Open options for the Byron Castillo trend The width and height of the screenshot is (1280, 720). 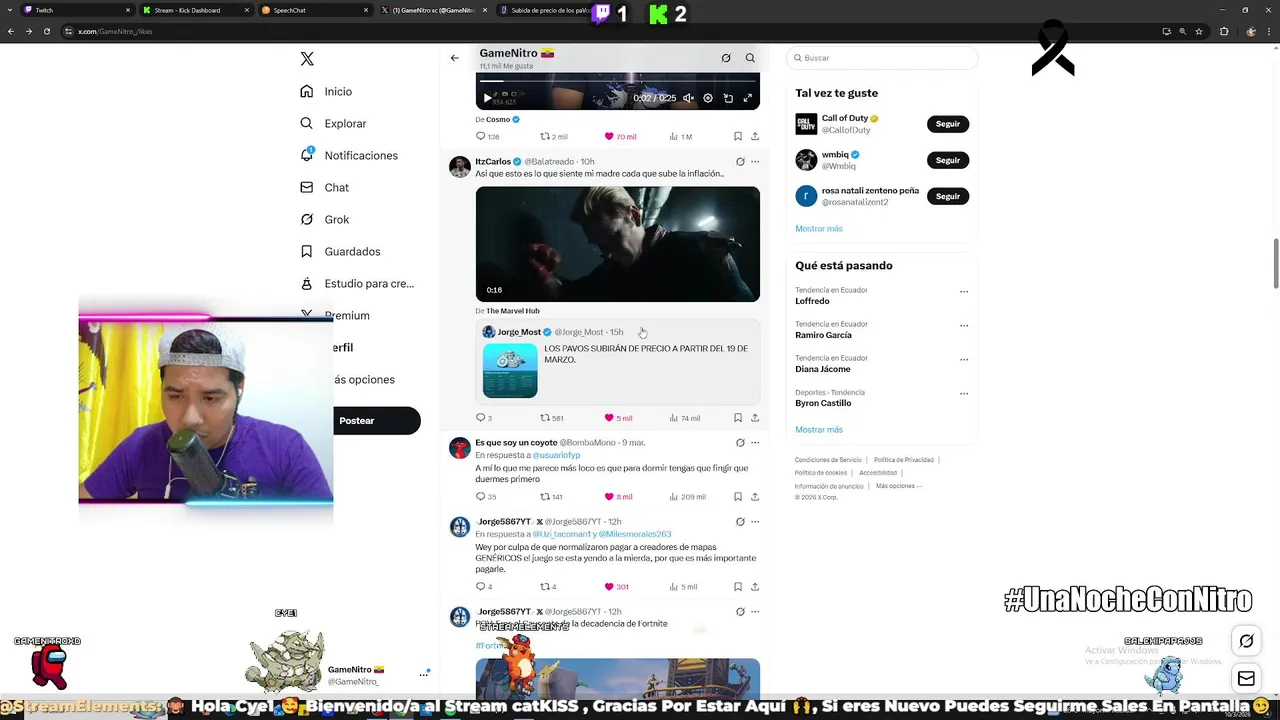point(964,394)
